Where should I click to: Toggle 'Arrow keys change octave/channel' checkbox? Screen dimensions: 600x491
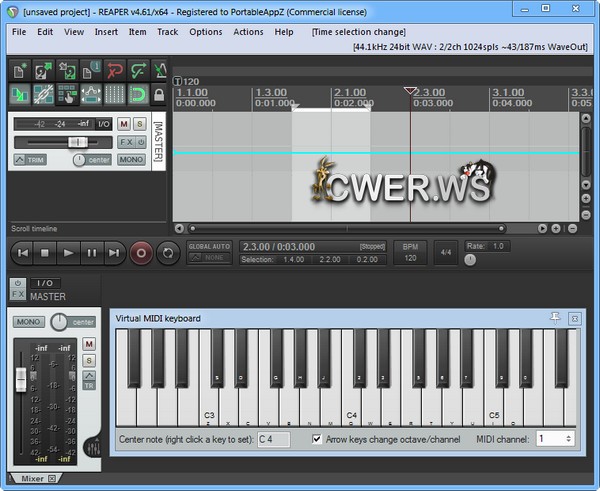pyautogui.click(x=317, y=438)
